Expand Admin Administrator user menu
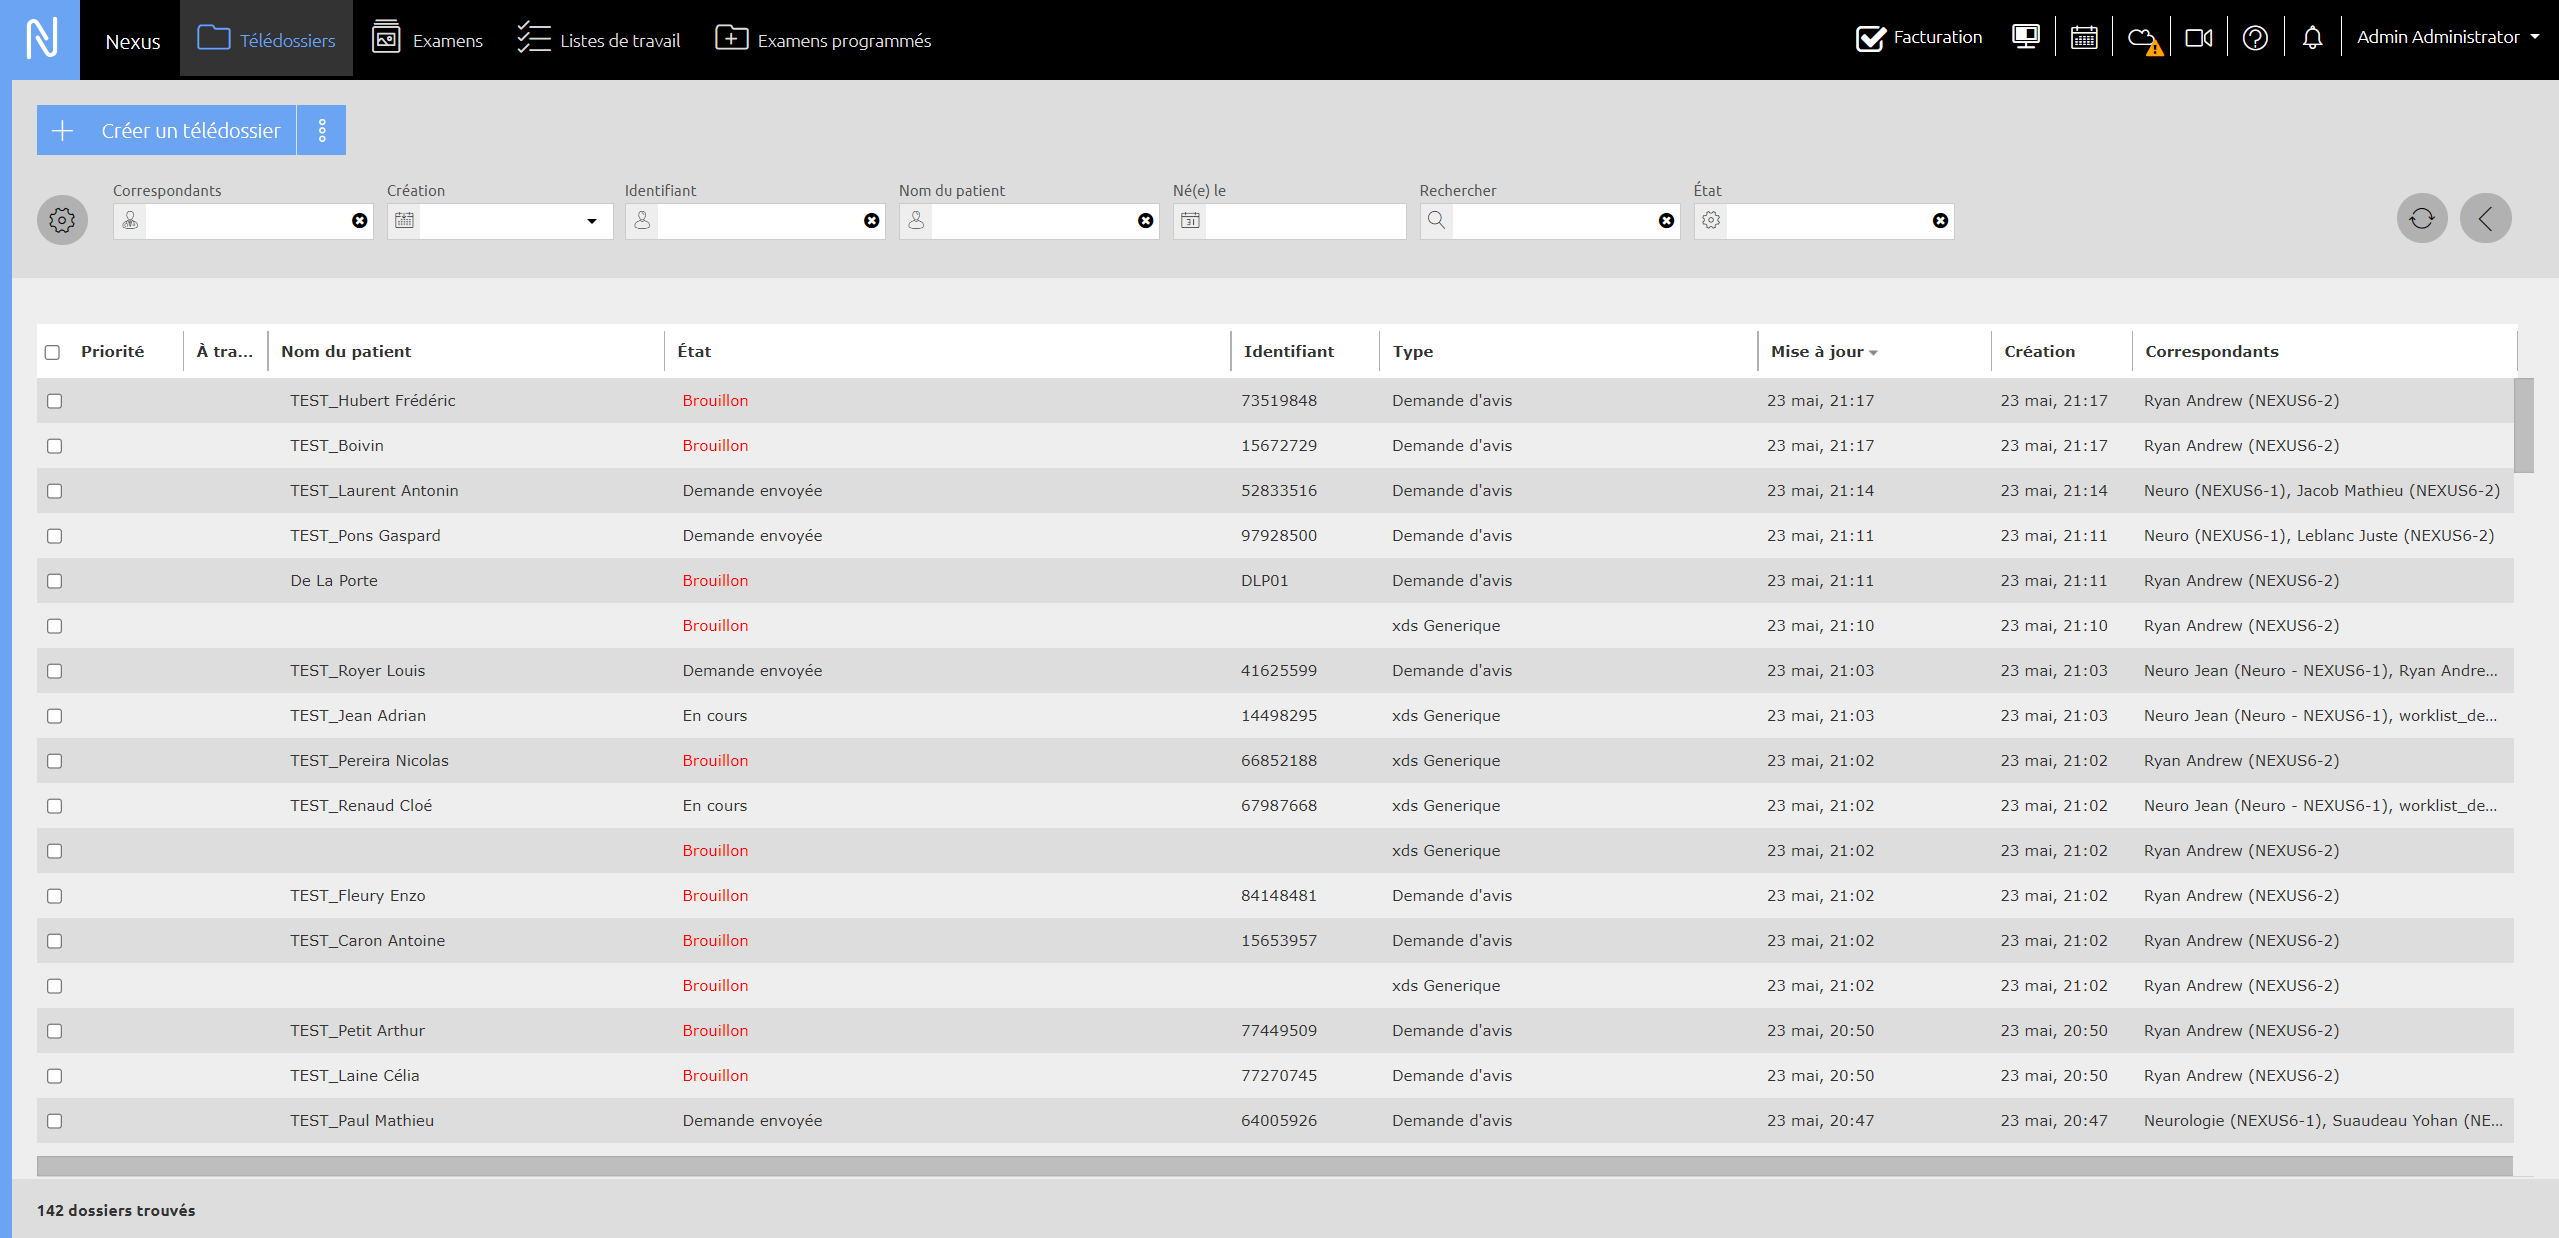 (2447, 37)
